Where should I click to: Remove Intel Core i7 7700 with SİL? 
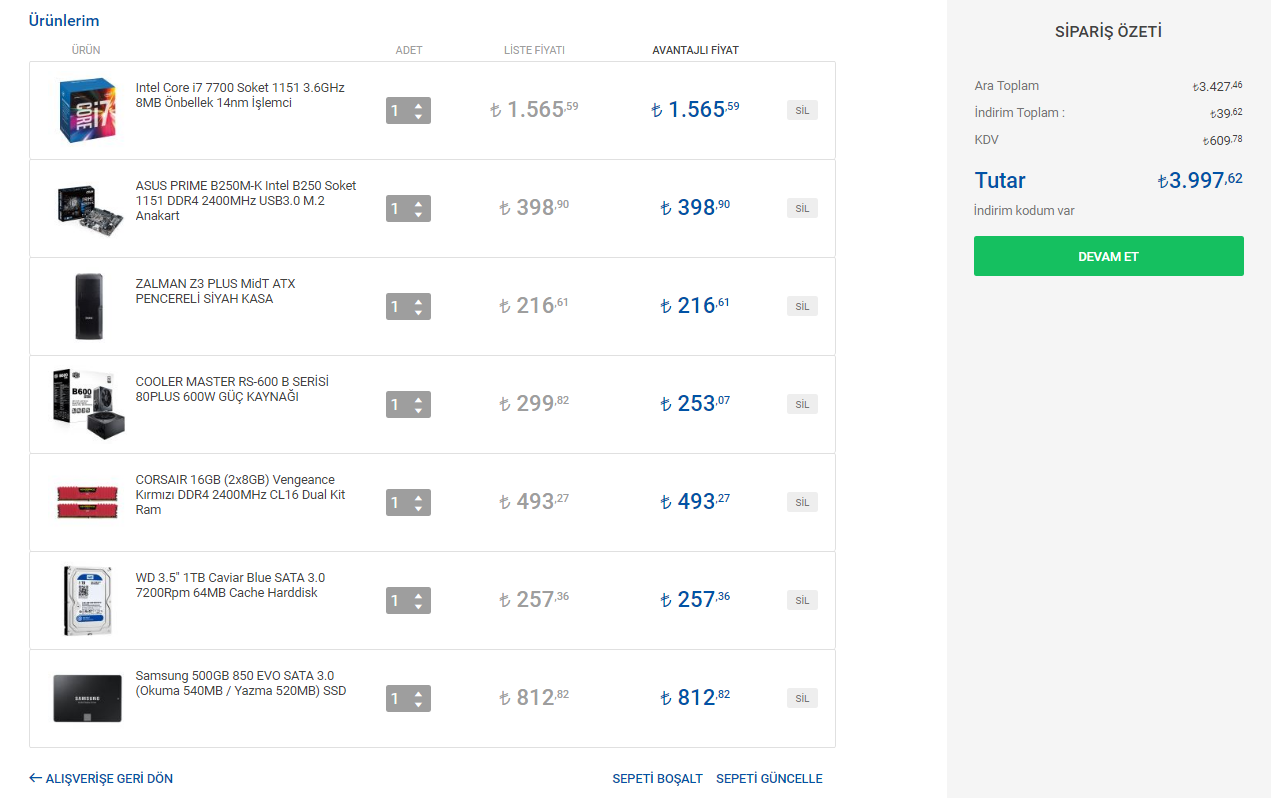[x=802, y=110]
